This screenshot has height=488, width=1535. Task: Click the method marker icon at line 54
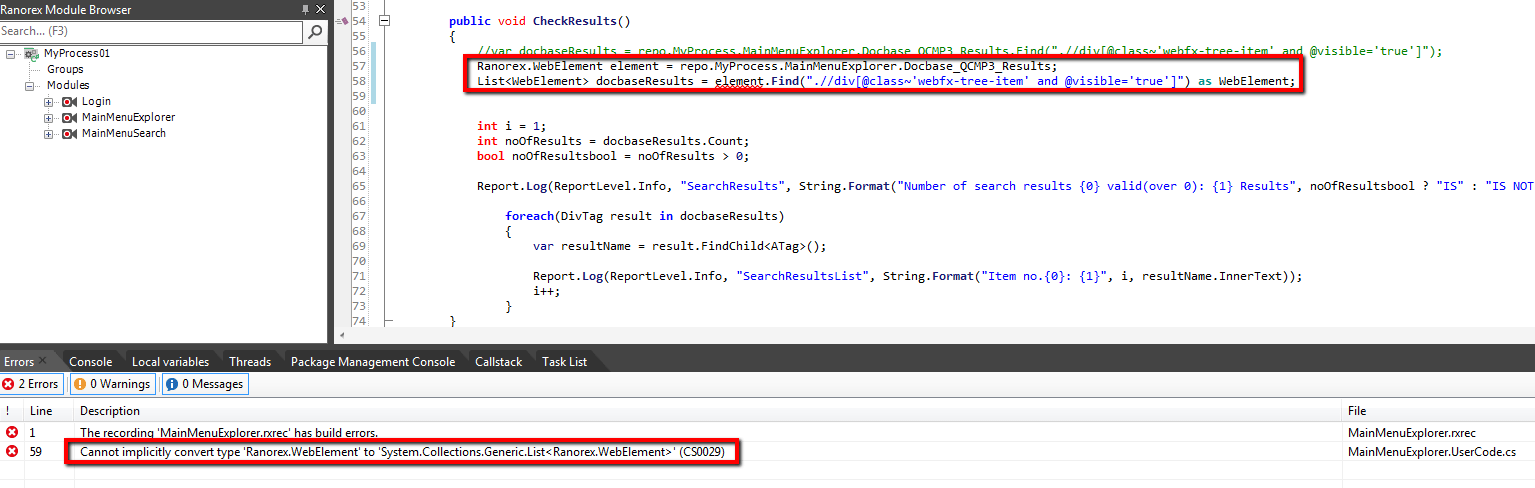point(344,20)
